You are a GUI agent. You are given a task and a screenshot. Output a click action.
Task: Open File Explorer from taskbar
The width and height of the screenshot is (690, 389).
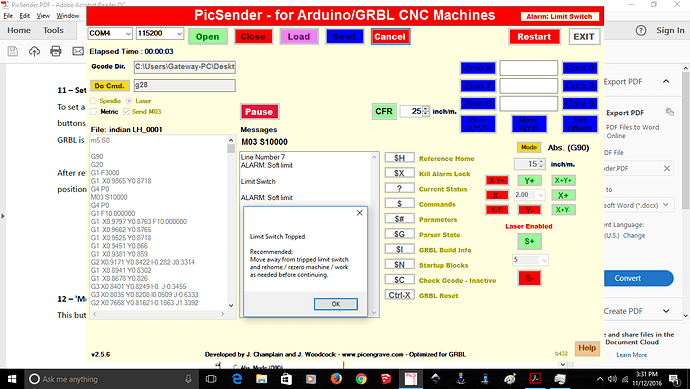(x=261, y=379)
